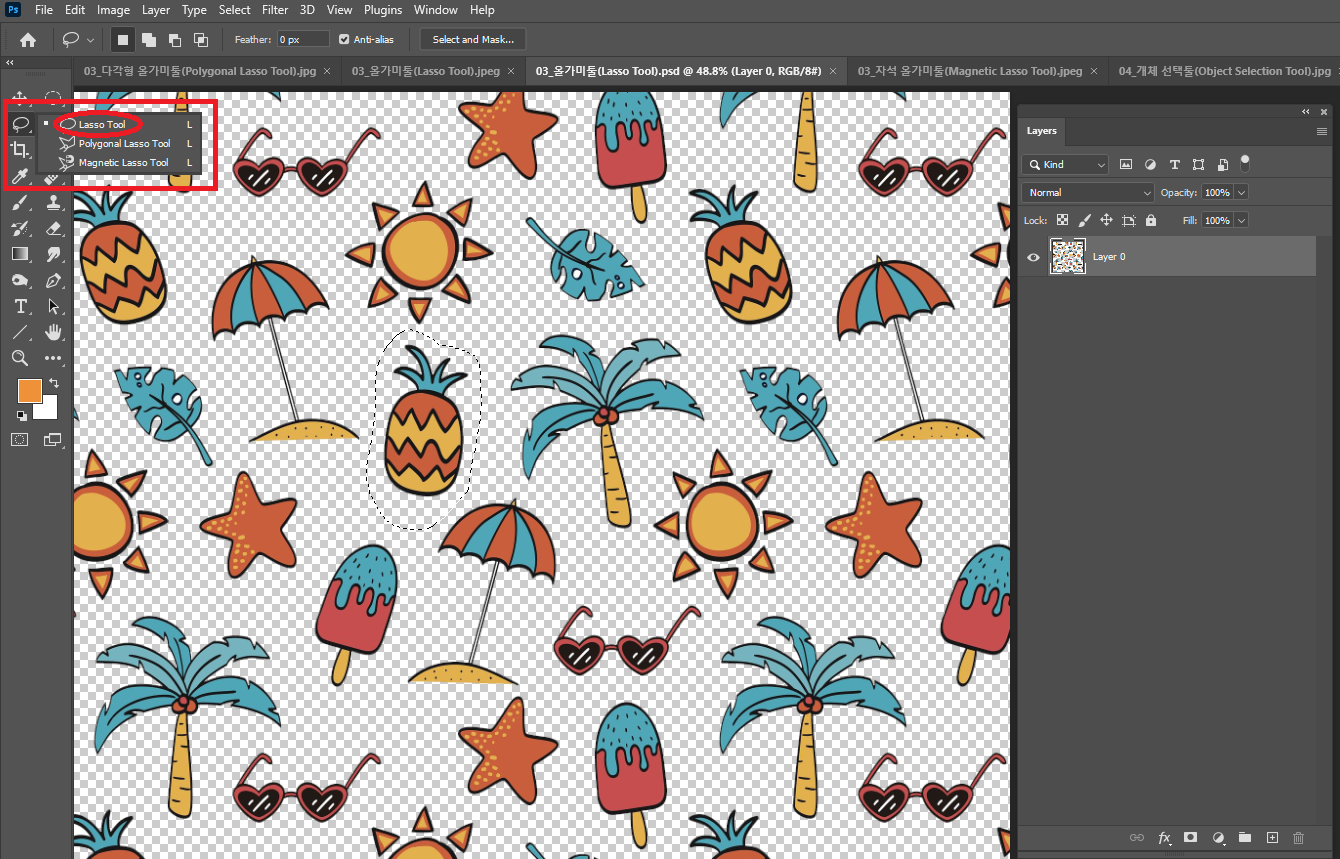Image resolution: width=1340 pixels, height=859 pixels.
Task: Open the Layers panel options menu
Action: coord(1322,131)
